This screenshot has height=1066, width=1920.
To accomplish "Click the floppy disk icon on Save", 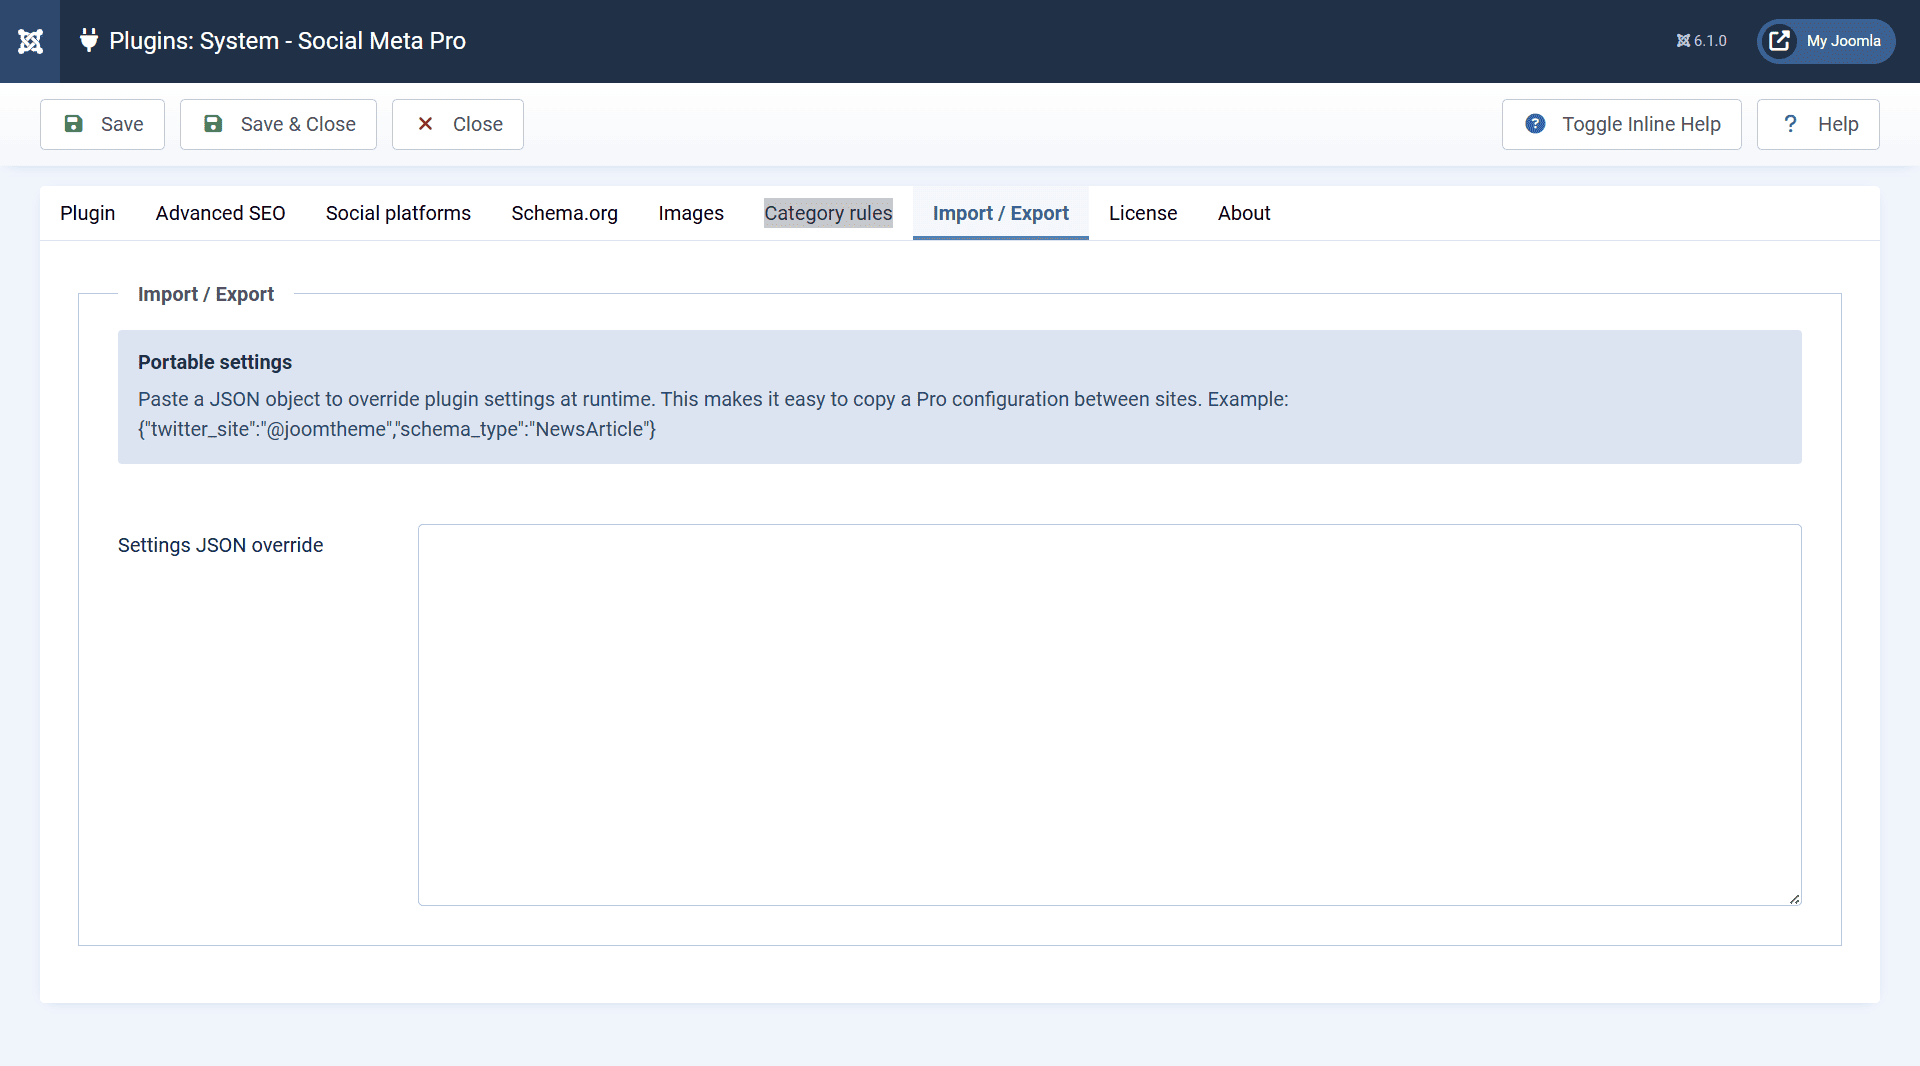I will (x=75, y=124).
